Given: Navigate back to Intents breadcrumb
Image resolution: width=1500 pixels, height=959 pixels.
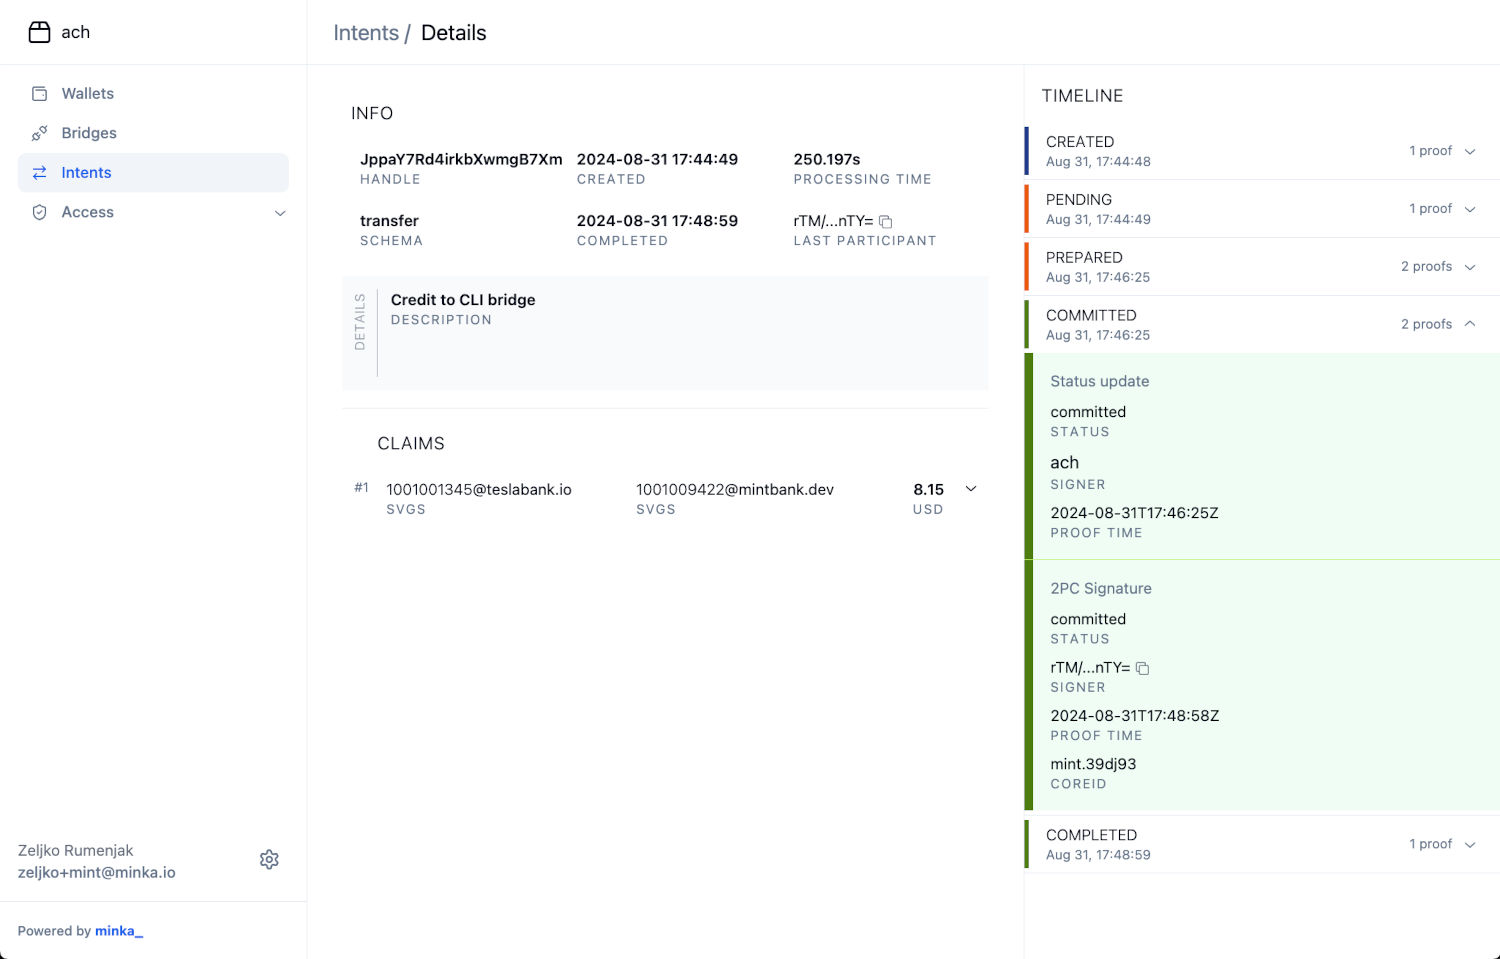Looking at the screenshot, I should [365, 33].
